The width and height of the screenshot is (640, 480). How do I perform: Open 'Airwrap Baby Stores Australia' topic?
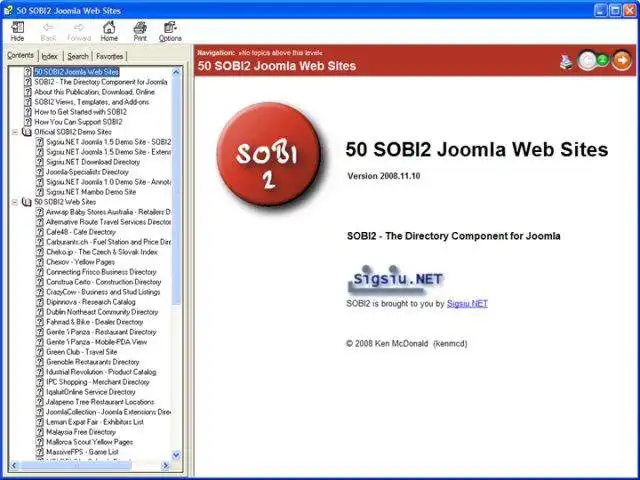[x=108, y=212]
